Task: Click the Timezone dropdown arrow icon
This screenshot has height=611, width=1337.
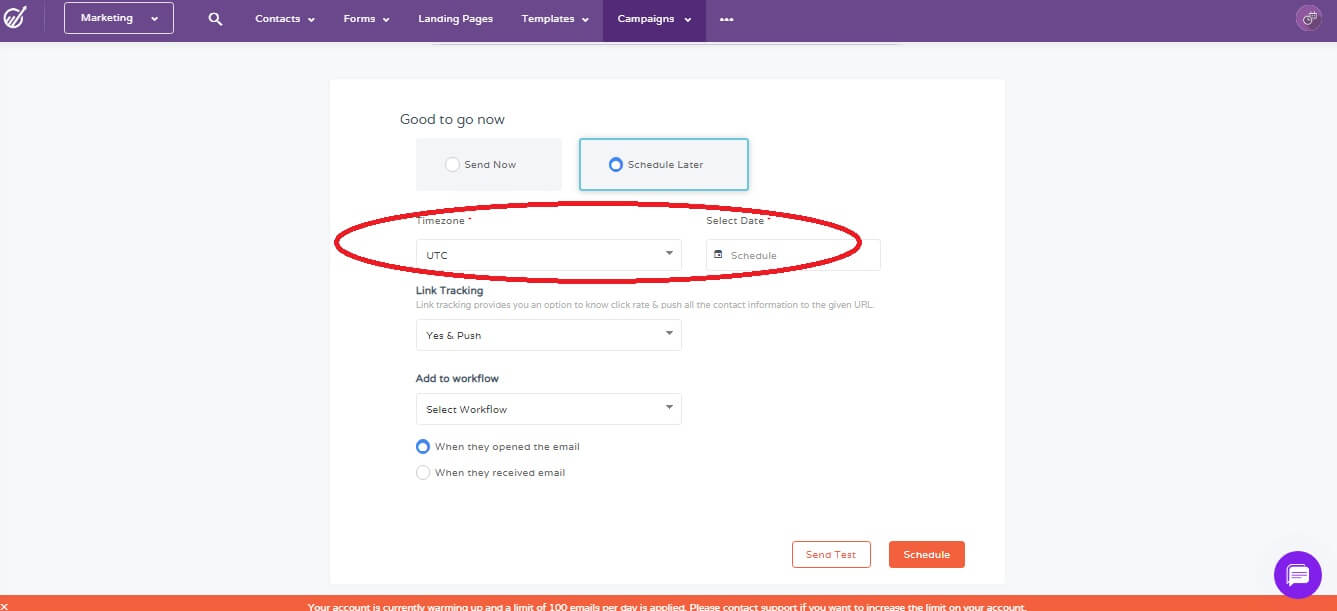Action: 669,255
